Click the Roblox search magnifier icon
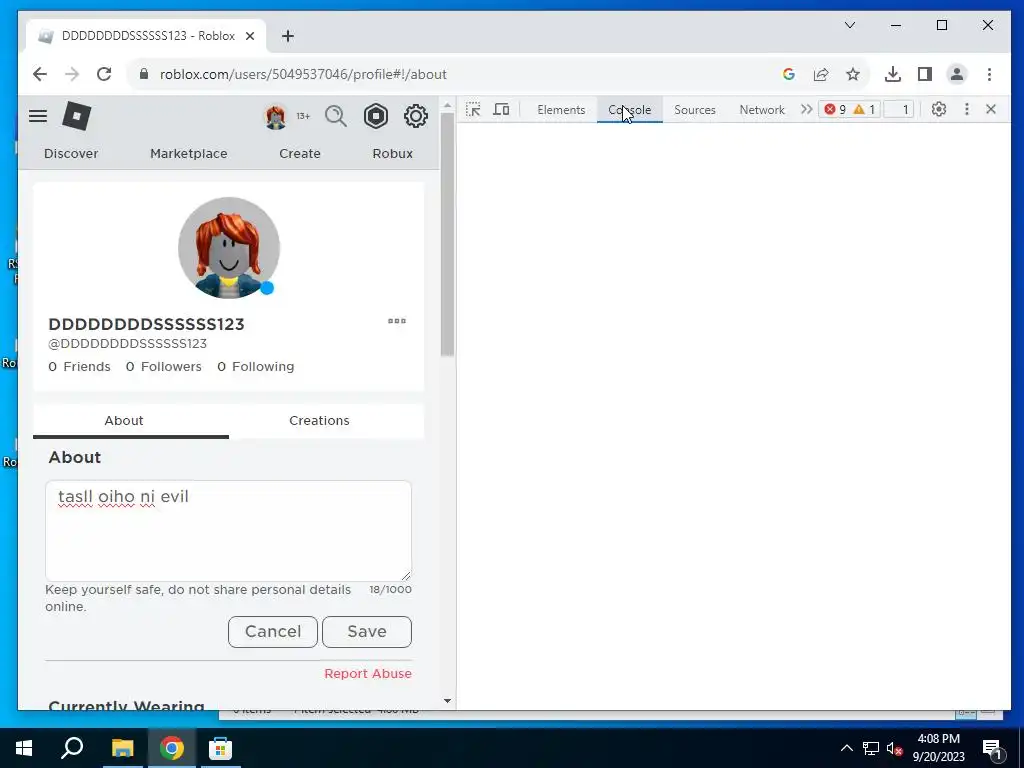The width and height of the screenshot is (1024, 768). click(336, 116)
